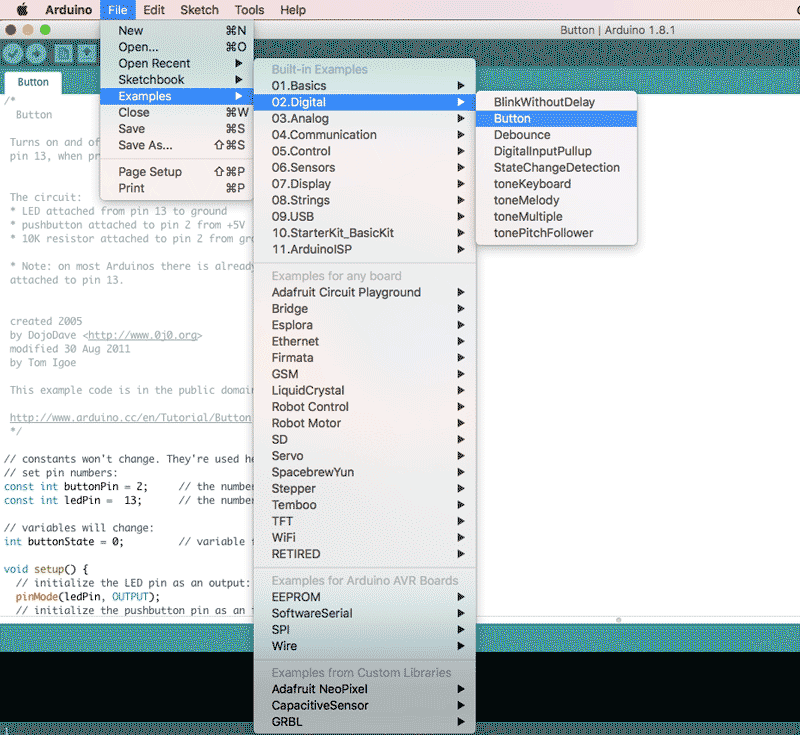
Task: Open the Tools menu
Action: pyautogui.click(x=249, y=10)
